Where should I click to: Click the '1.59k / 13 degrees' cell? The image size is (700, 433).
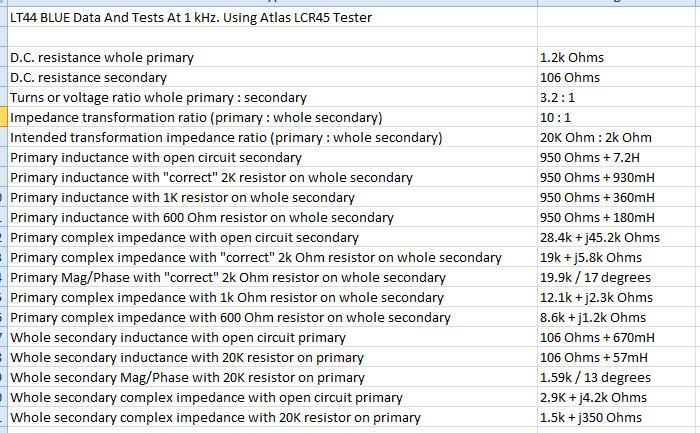click(595, 377)
